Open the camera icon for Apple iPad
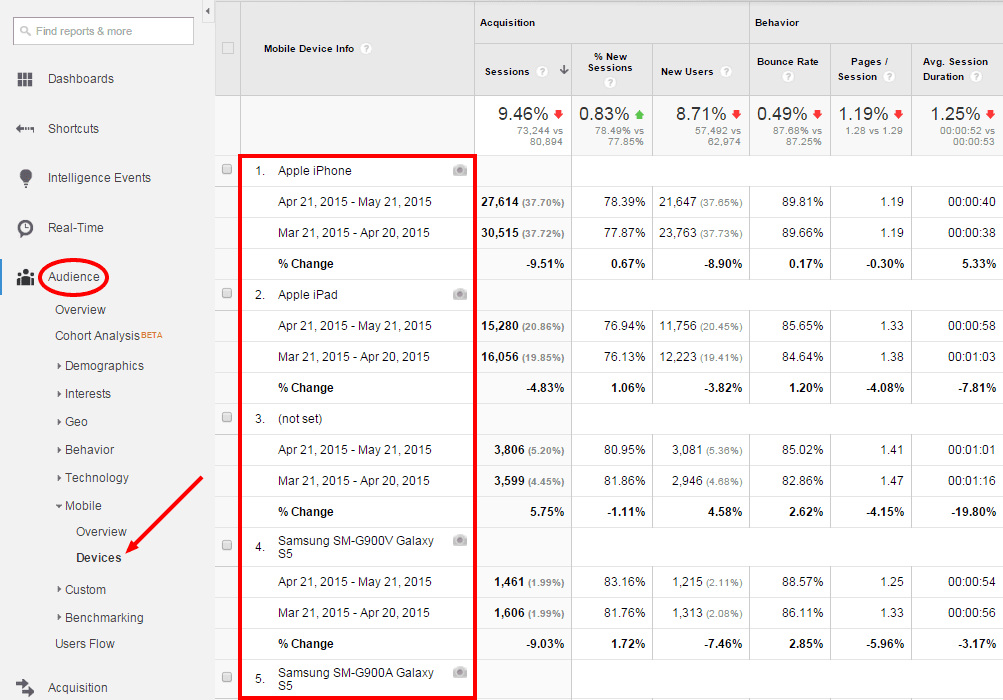The height and width of the screenshot is (700, 1003). coord(460,294)
